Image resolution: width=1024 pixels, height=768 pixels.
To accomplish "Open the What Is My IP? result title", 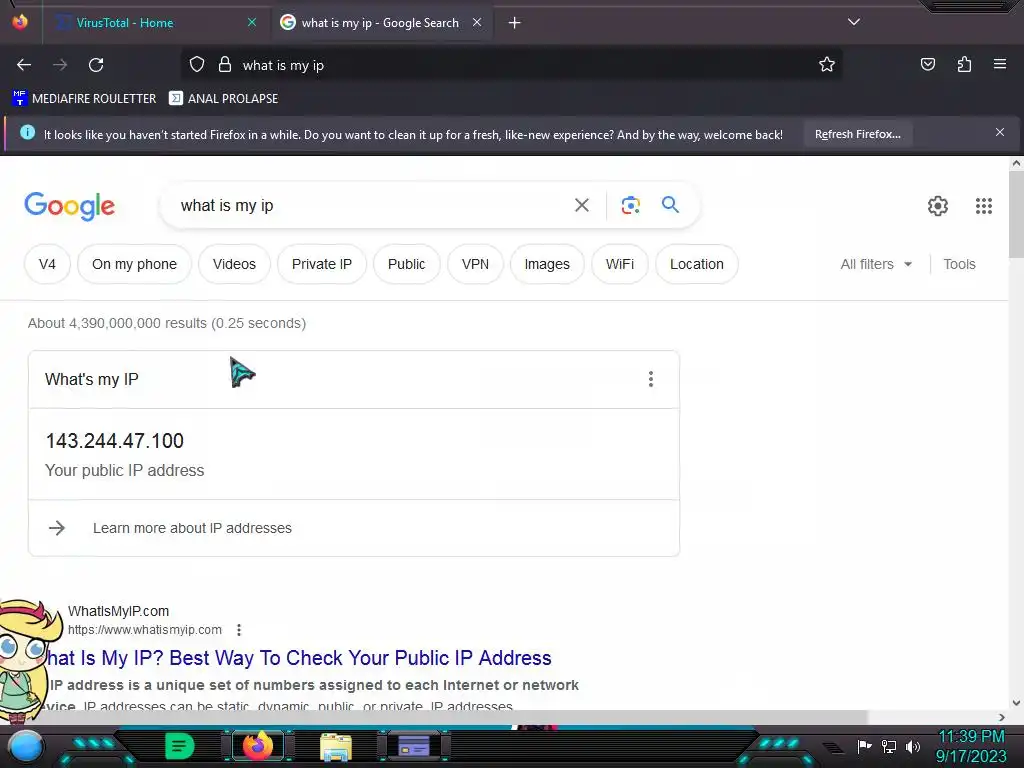I will (x=299, y=658).
